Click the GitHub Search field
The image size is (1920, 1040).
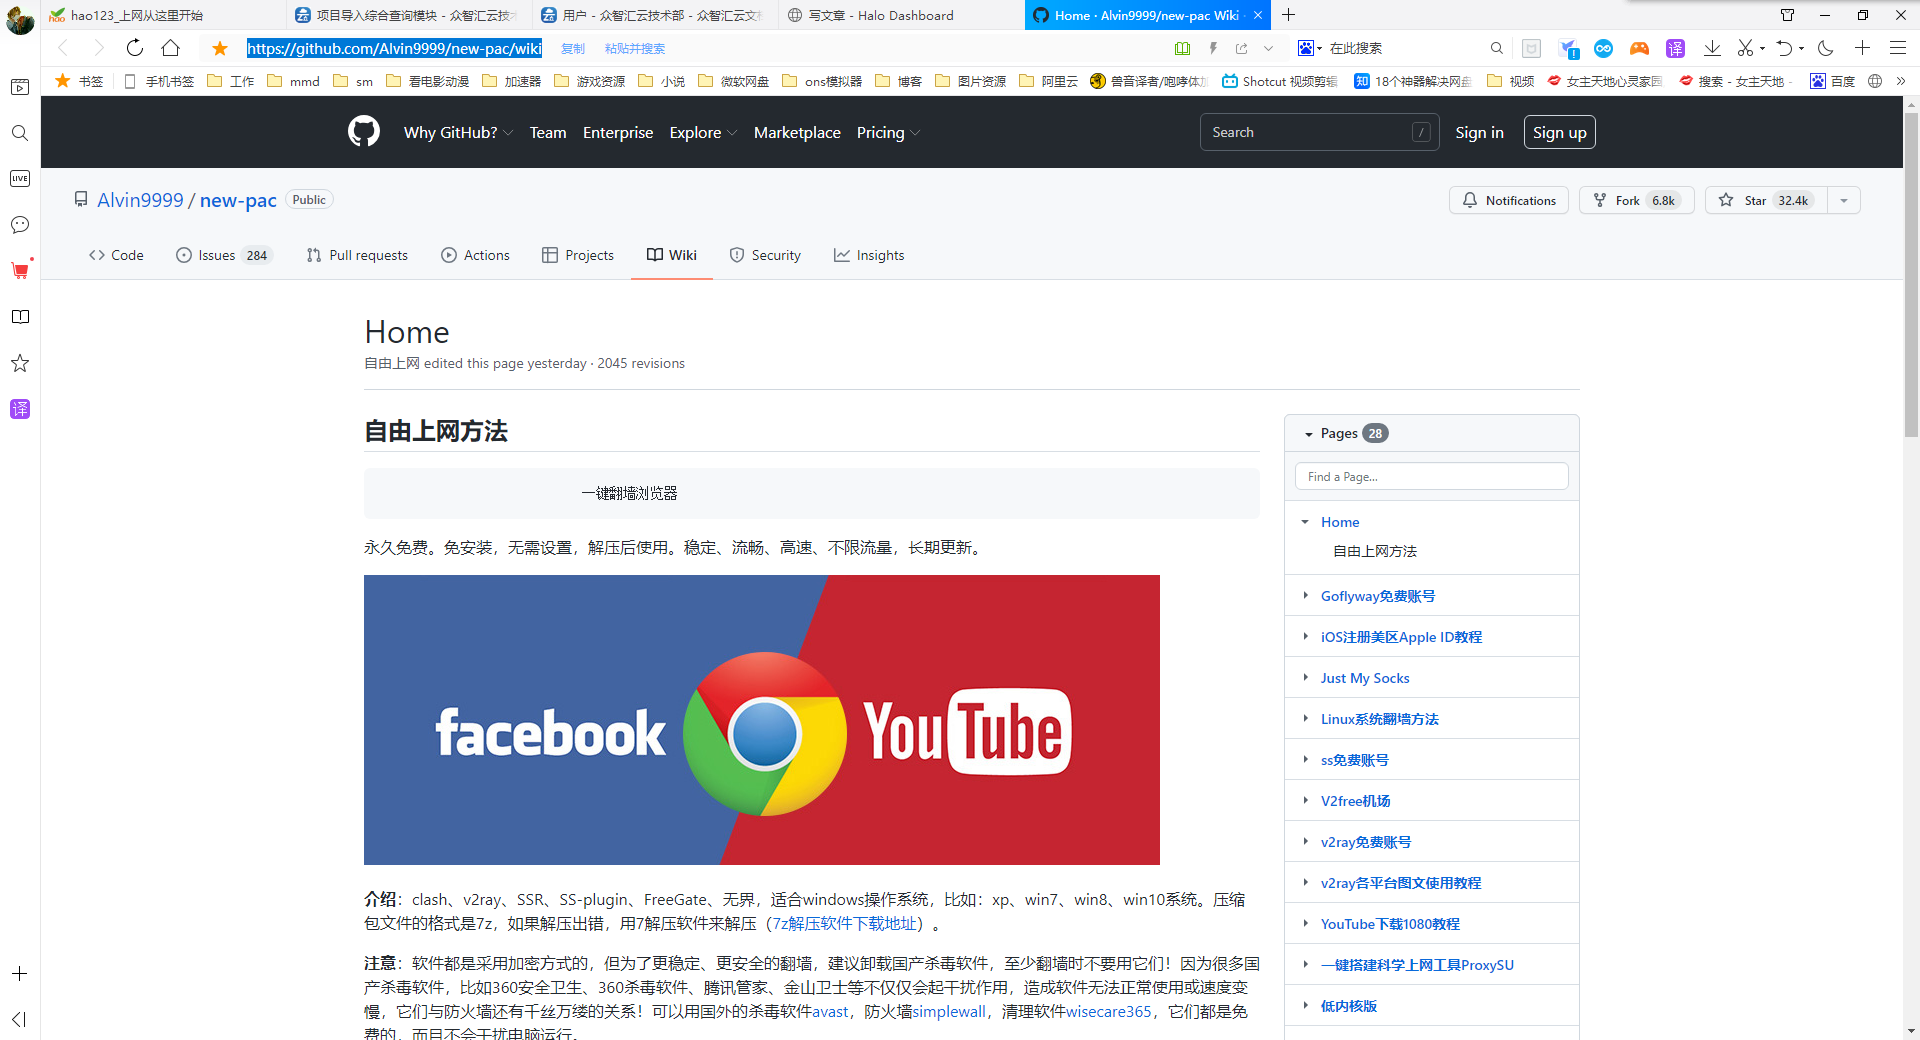[1319, 132]
